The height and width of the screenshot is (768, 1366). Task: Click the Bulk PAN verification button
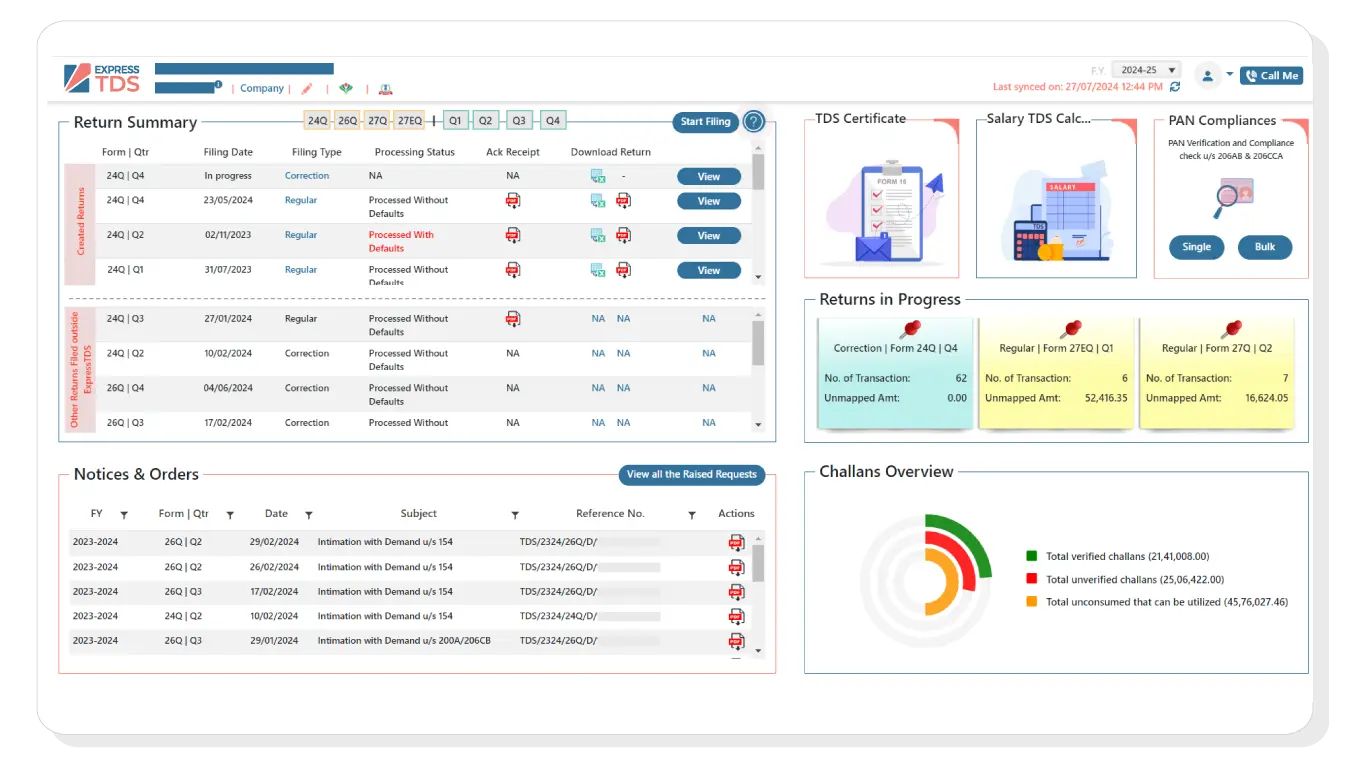[x=1265, y=247]
